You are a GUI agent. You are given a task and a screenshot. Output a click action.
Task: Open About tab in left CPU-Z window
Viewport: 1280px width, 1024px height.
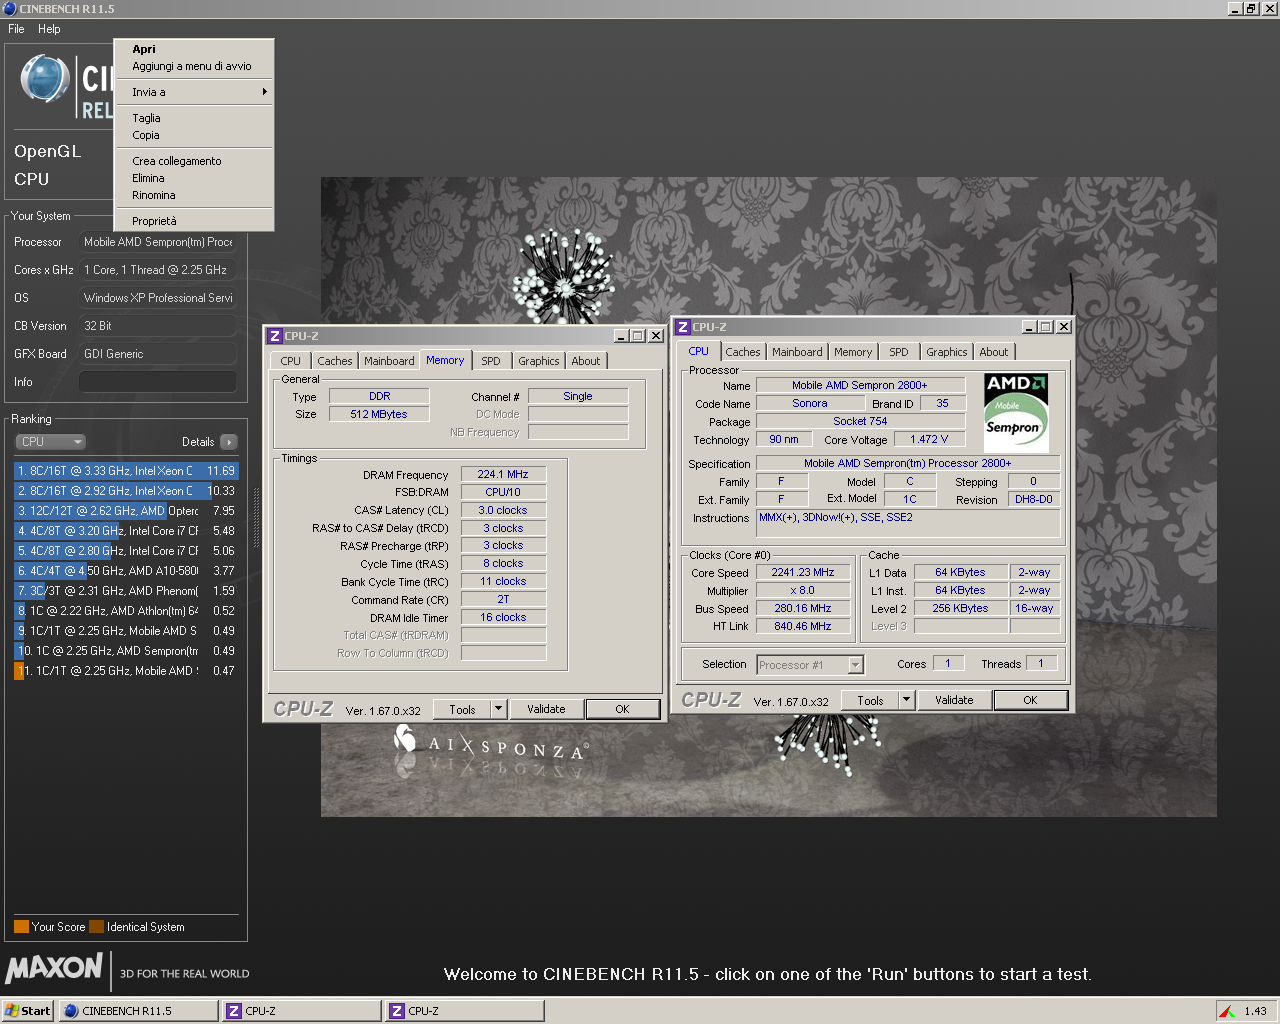pos(586,361)
